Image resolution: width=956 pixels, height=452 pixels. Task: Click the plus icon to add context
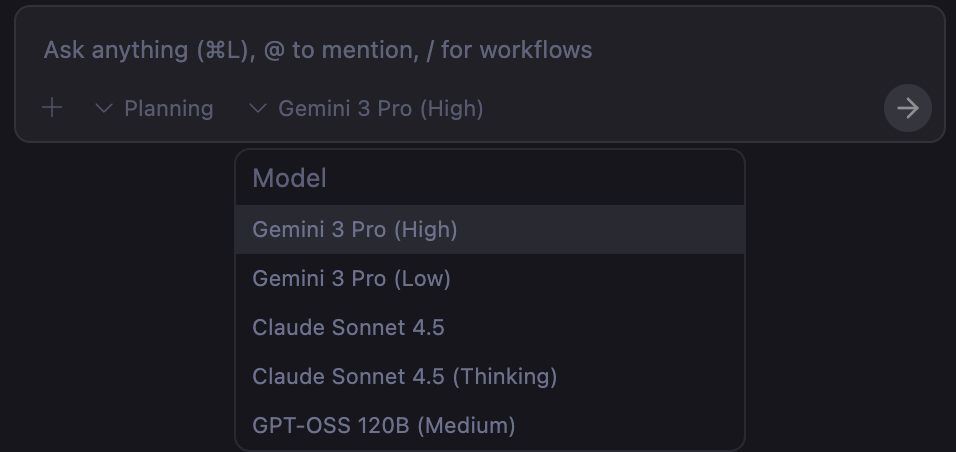(52, 108)
